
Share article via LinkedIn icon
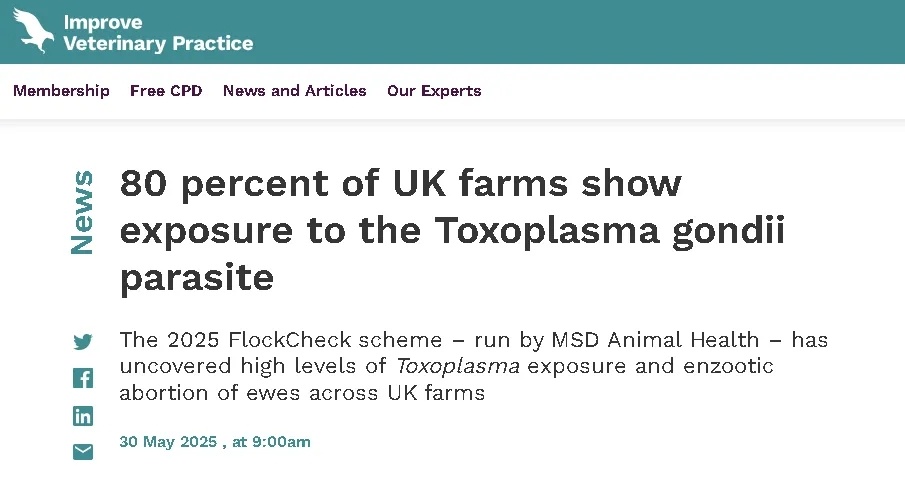(x=83, y=416)
